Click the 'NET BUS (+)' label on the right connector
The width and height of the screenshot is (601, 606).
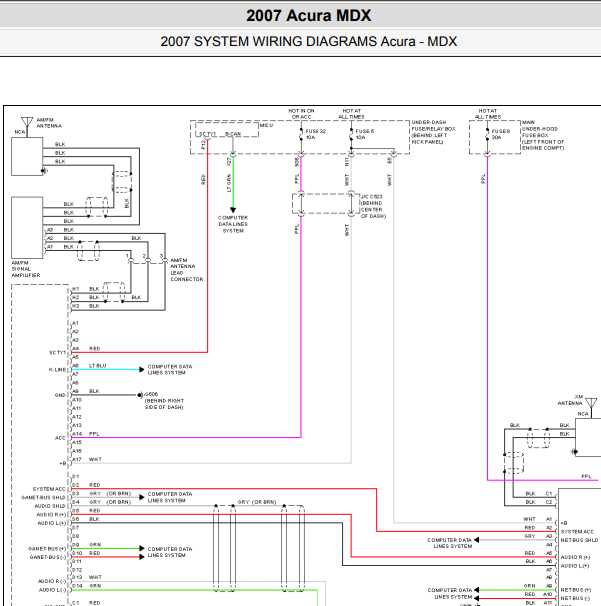click(576, 590)
